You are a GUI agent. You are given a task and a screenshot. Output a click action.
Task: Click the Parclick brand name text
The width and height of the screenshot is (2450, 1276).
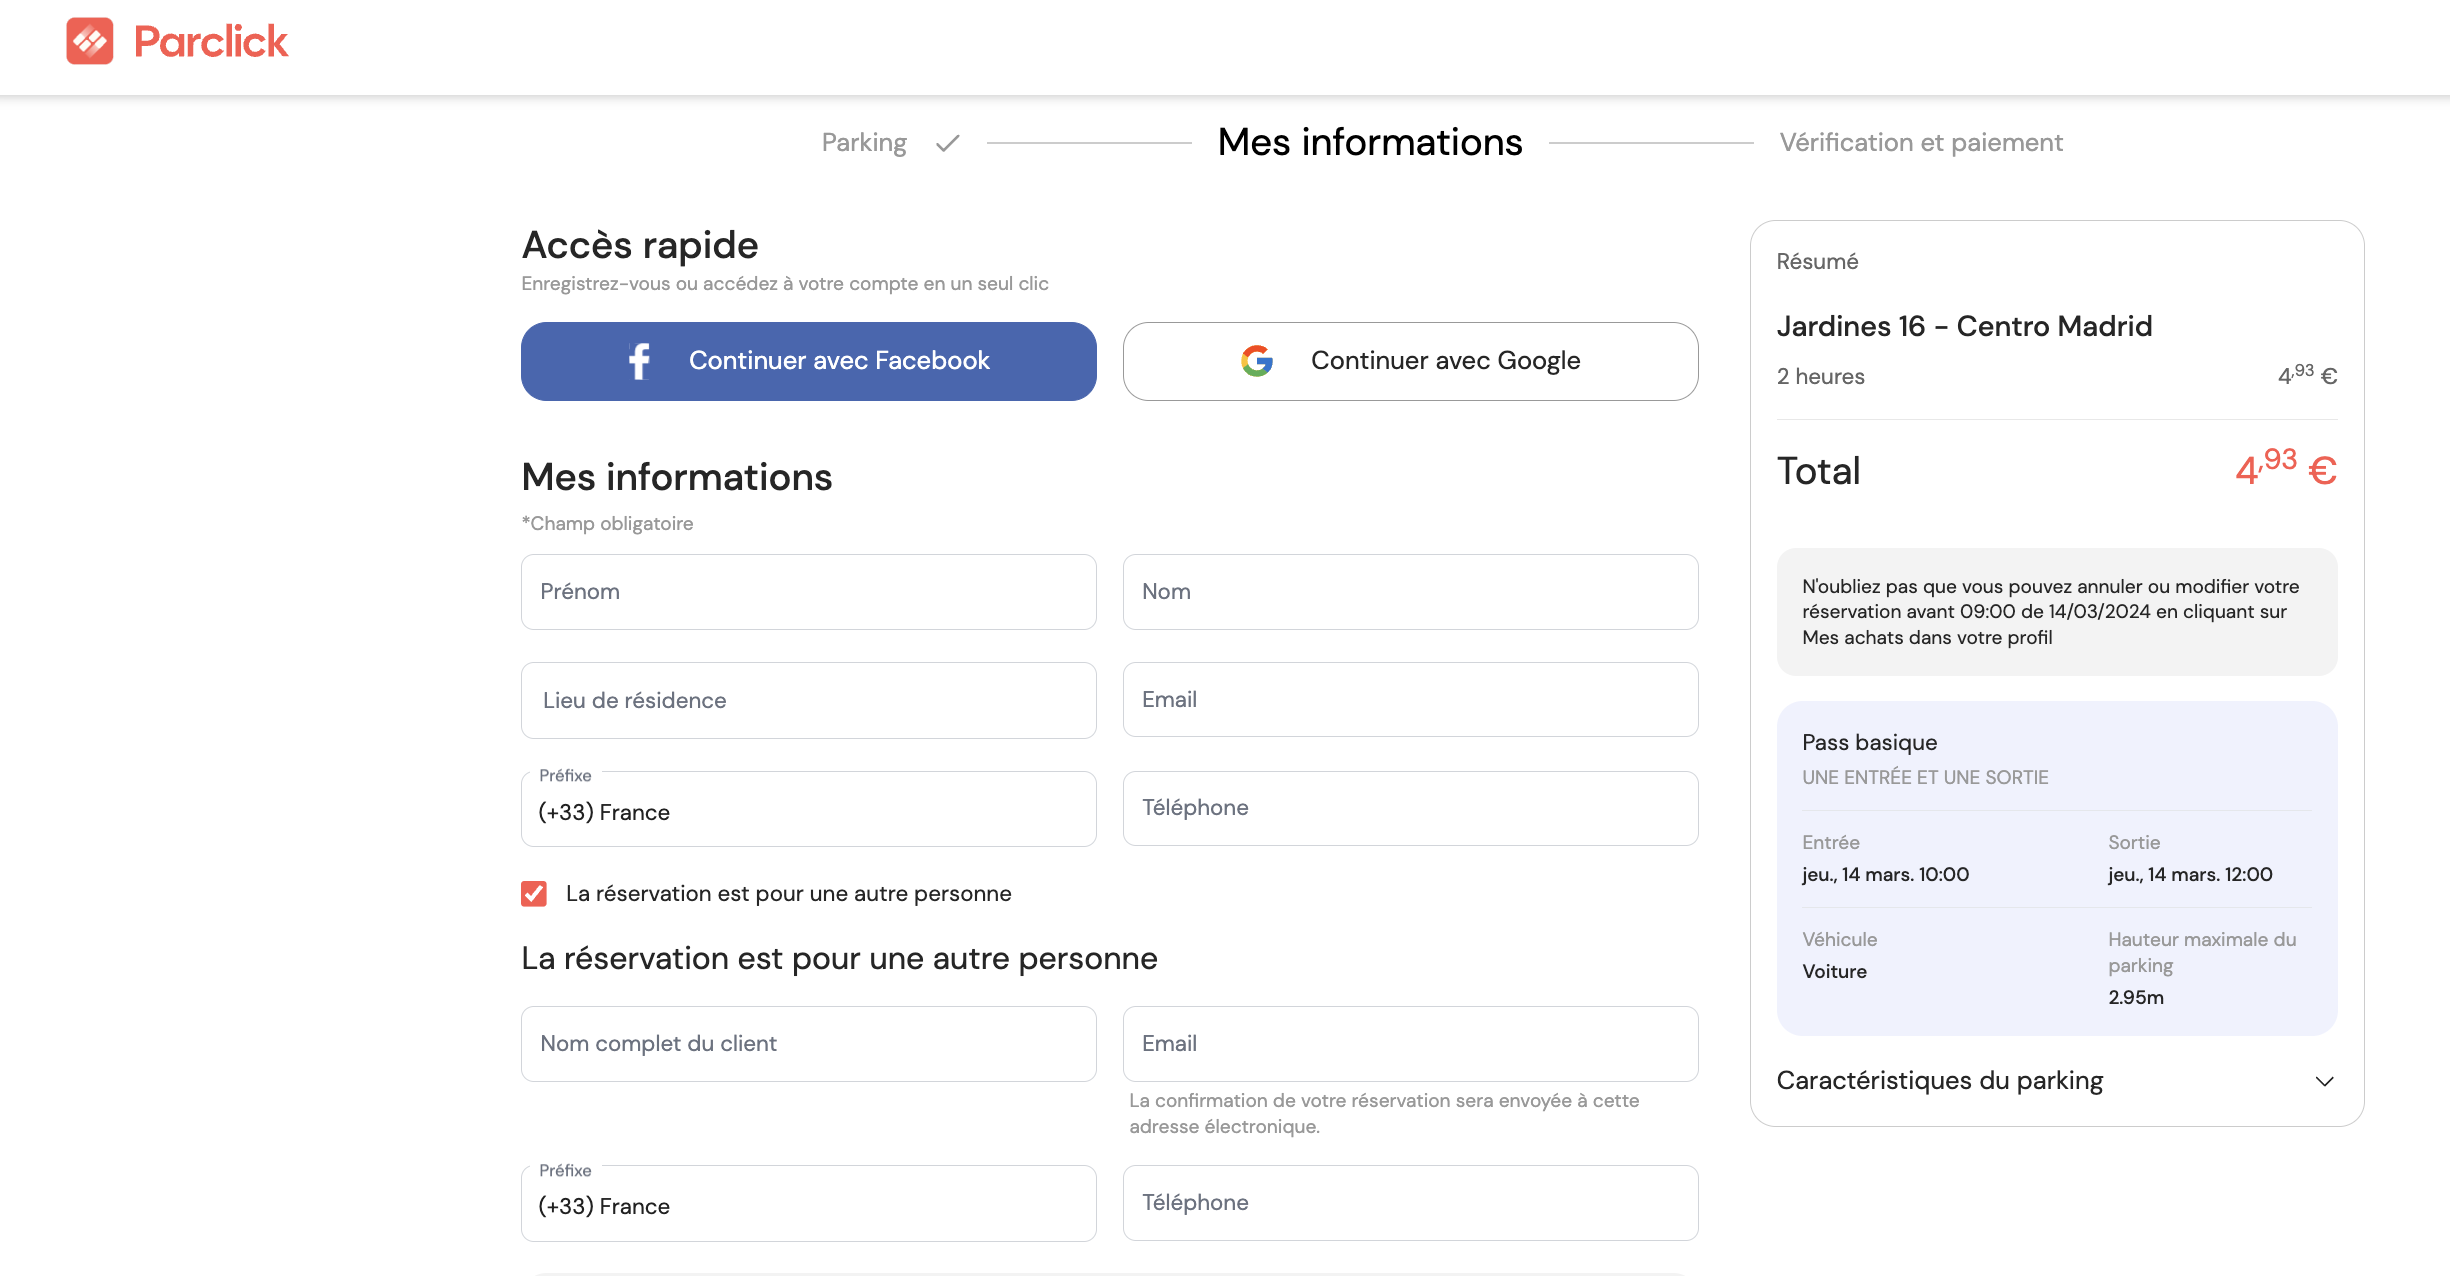tap(210, 42)
